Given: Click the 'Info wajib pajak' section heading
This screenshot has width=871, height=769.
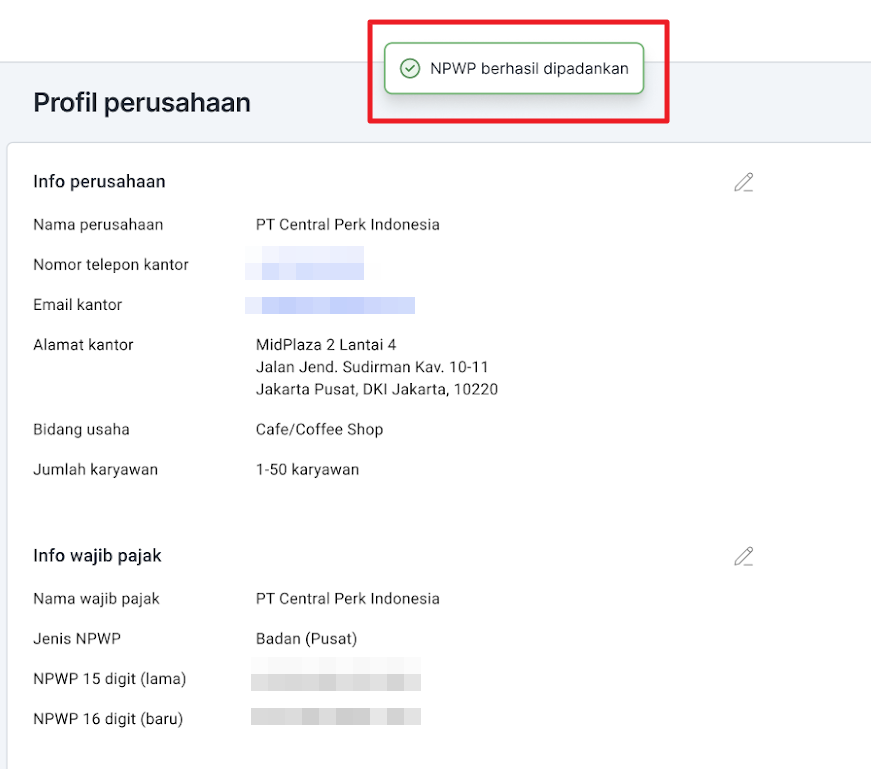Looking at the screenshot, I should pos(97,556).
